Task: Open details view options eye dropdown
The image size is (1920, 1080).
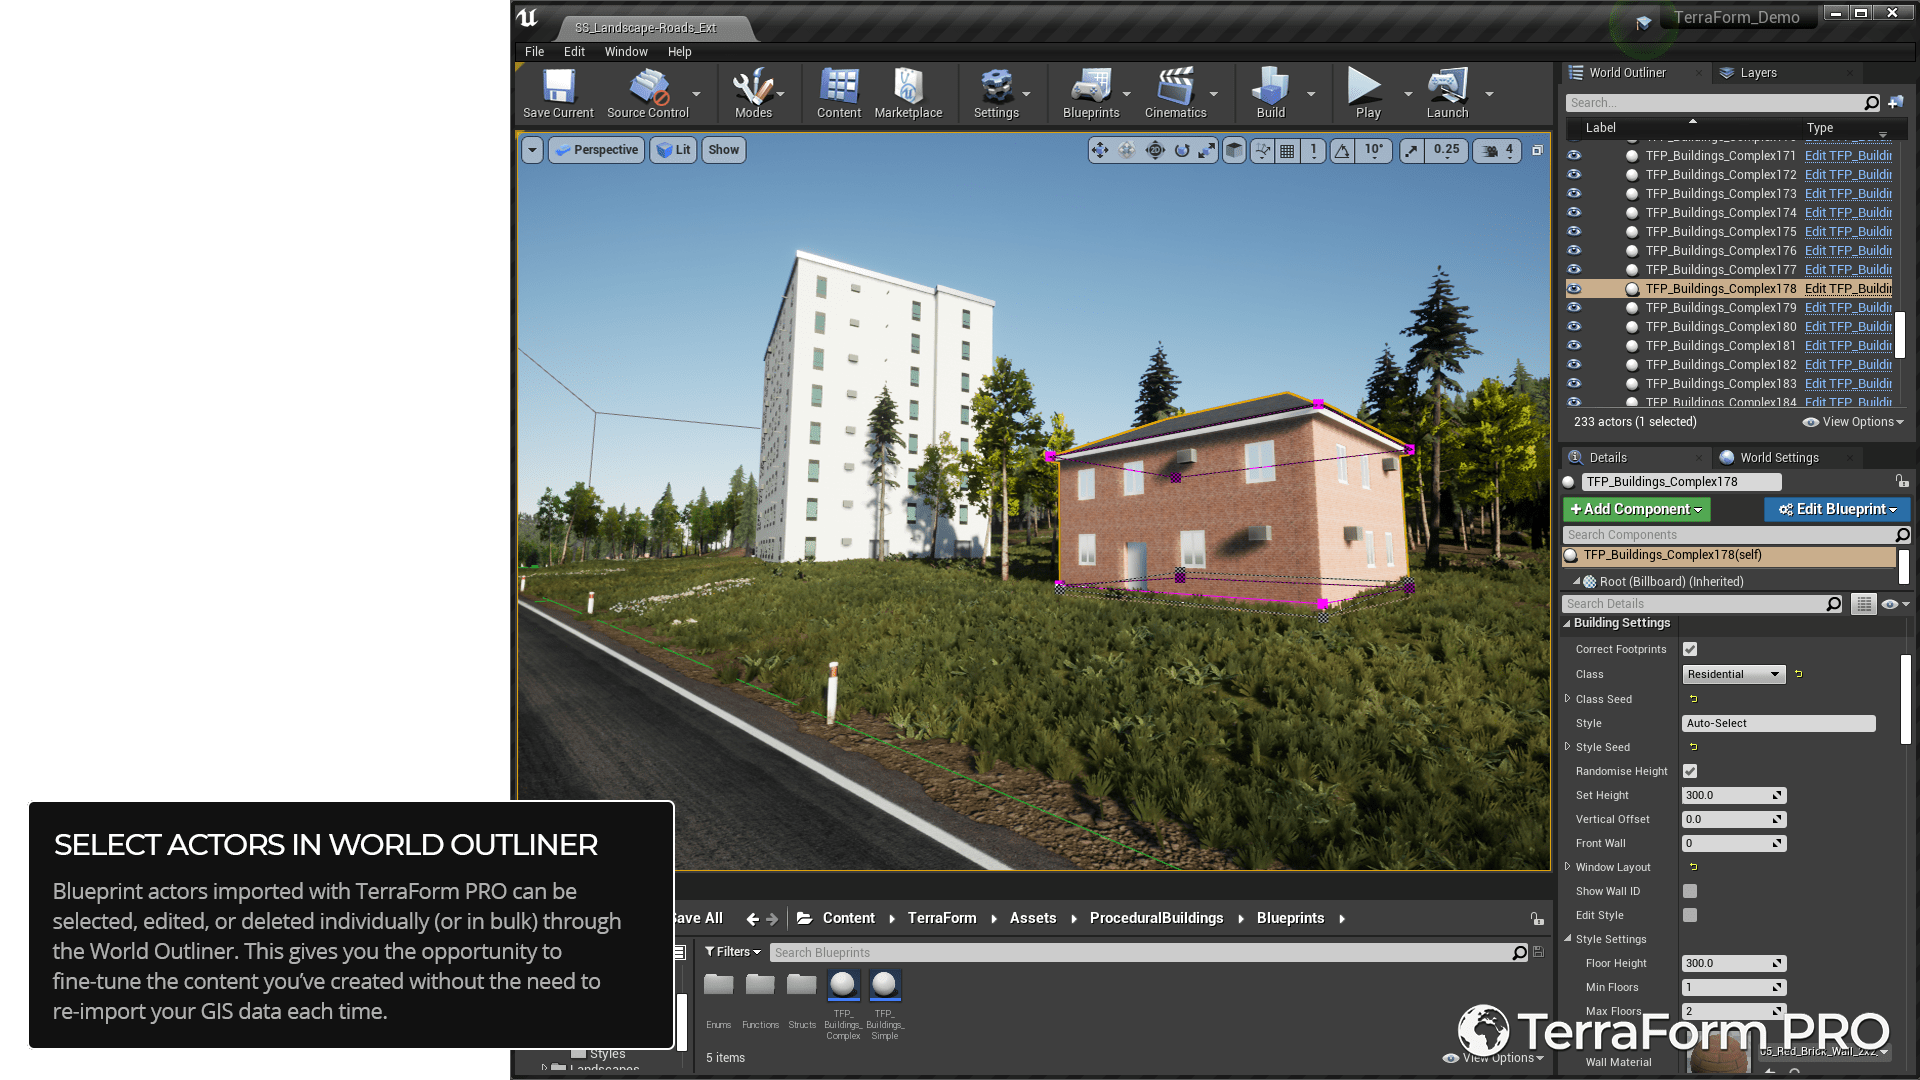Action: click(1895, 604)
